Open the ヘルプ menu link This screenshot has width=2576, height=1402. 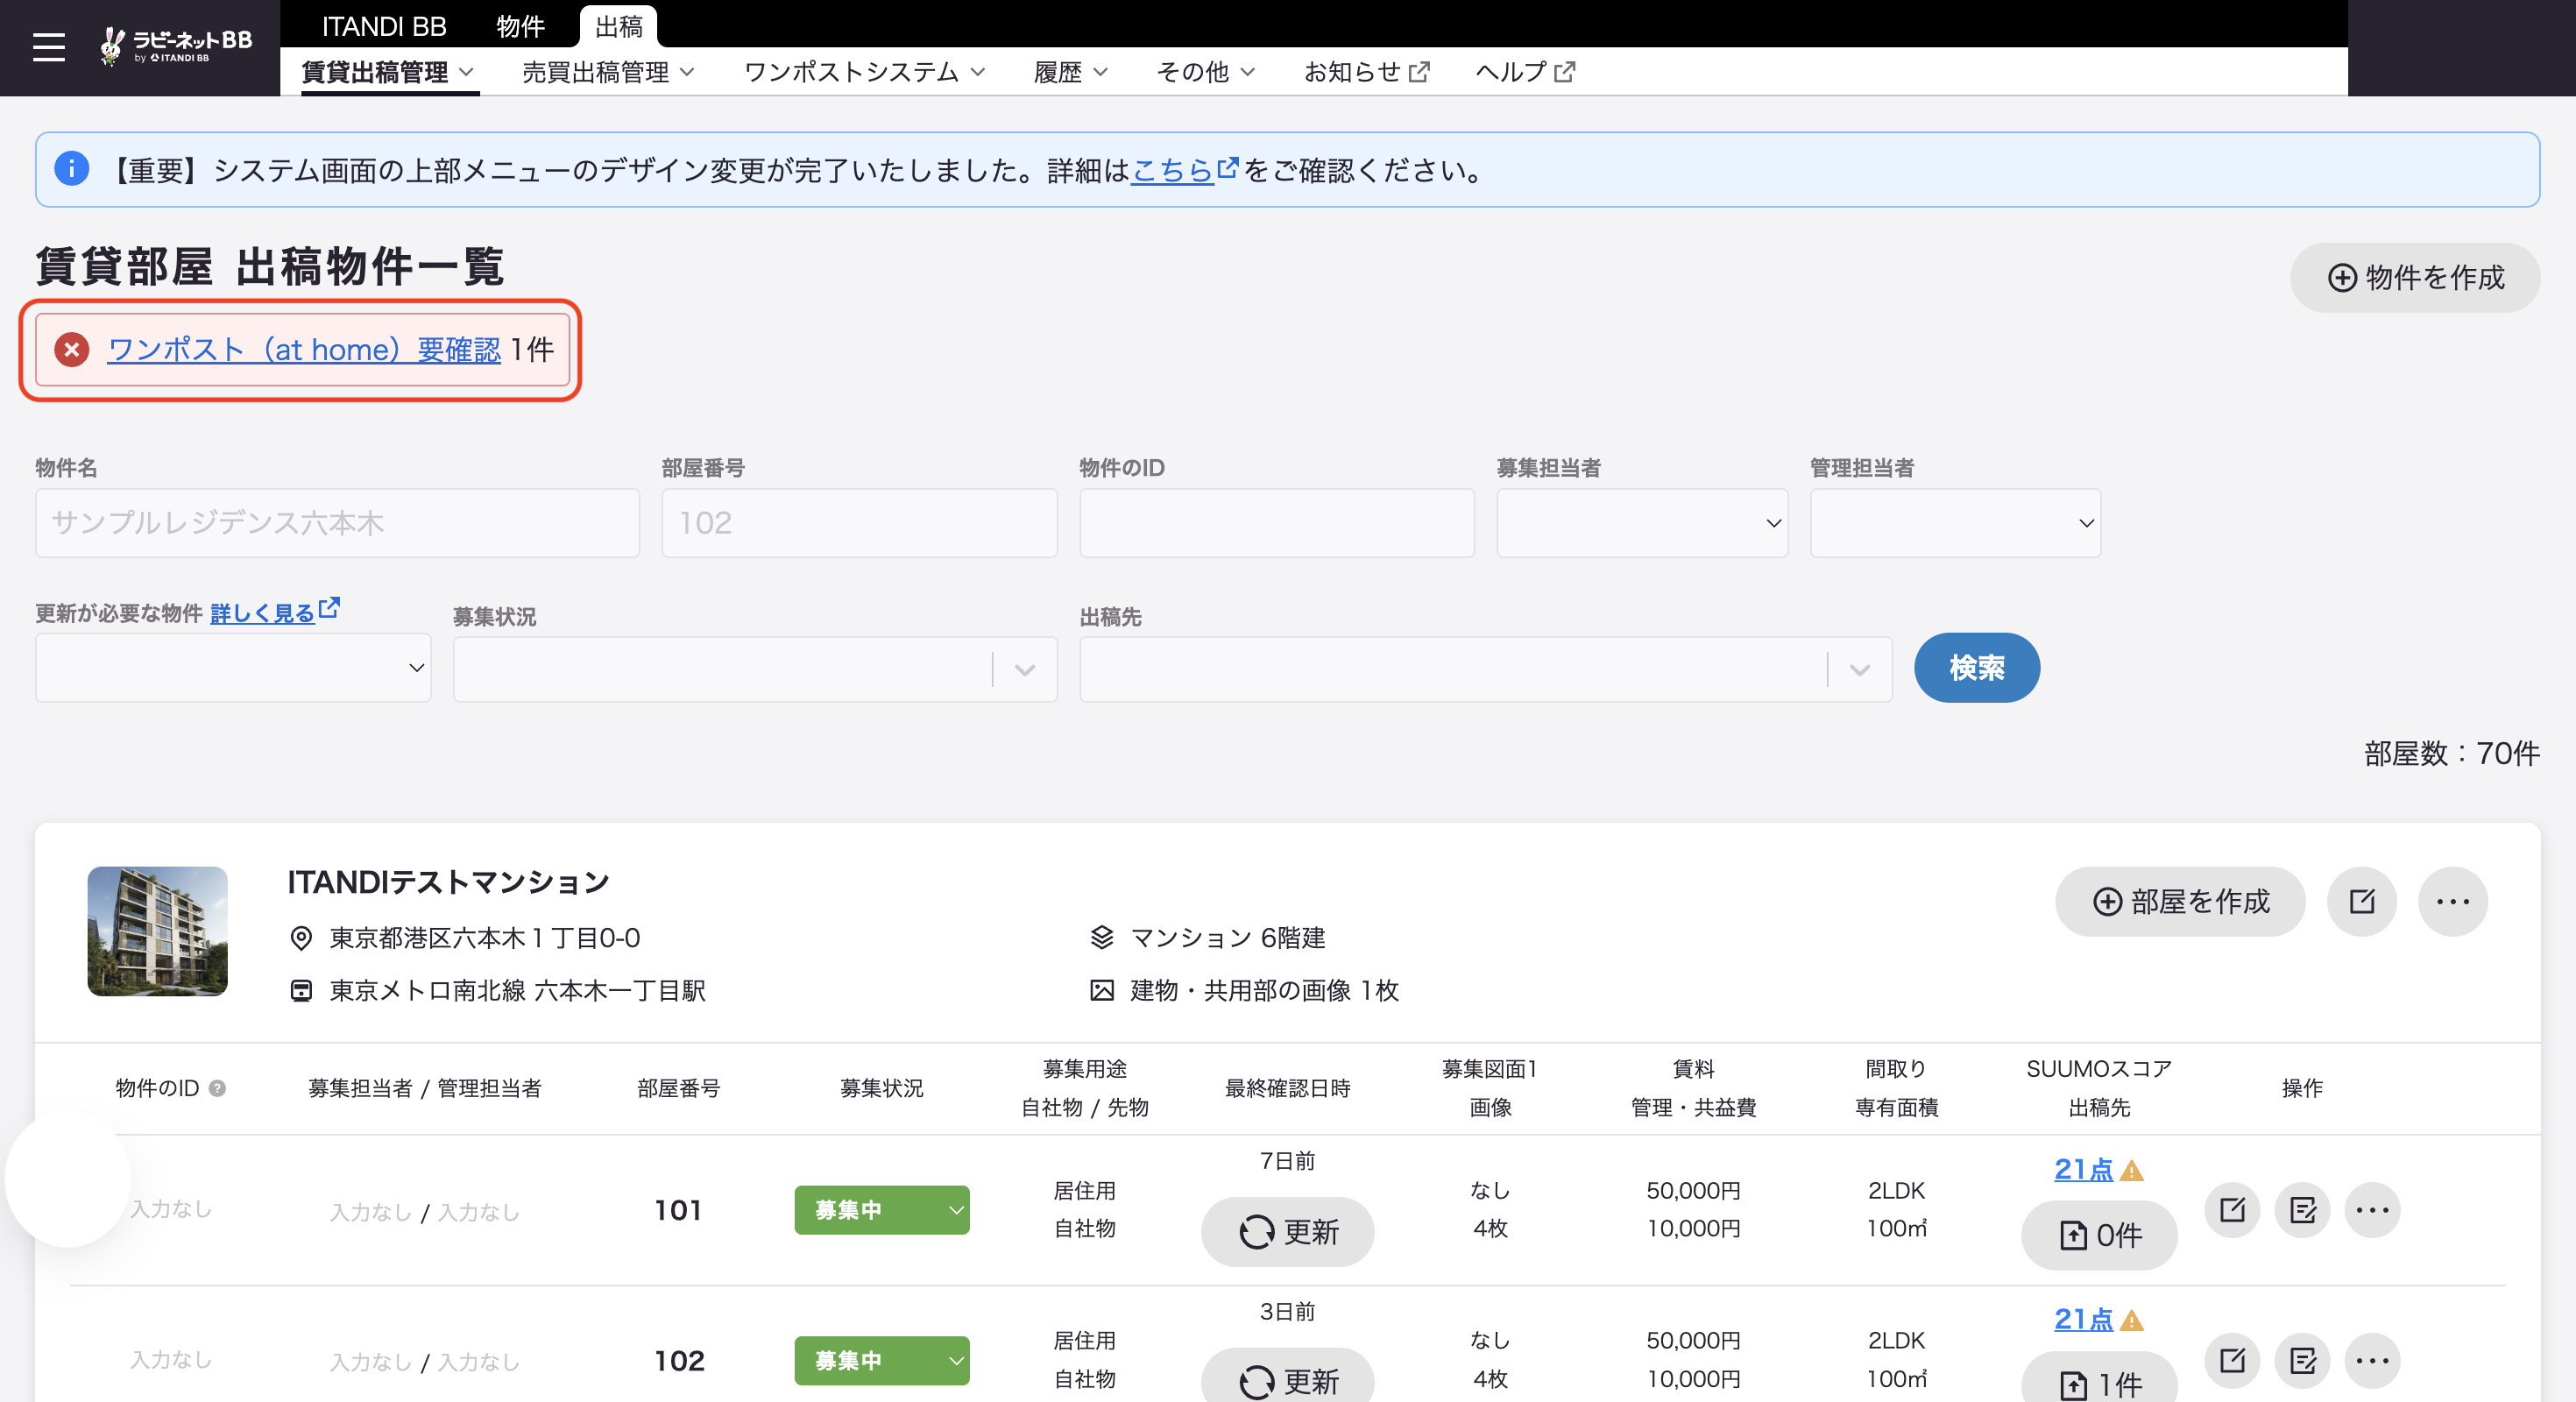pos(1525,72)
